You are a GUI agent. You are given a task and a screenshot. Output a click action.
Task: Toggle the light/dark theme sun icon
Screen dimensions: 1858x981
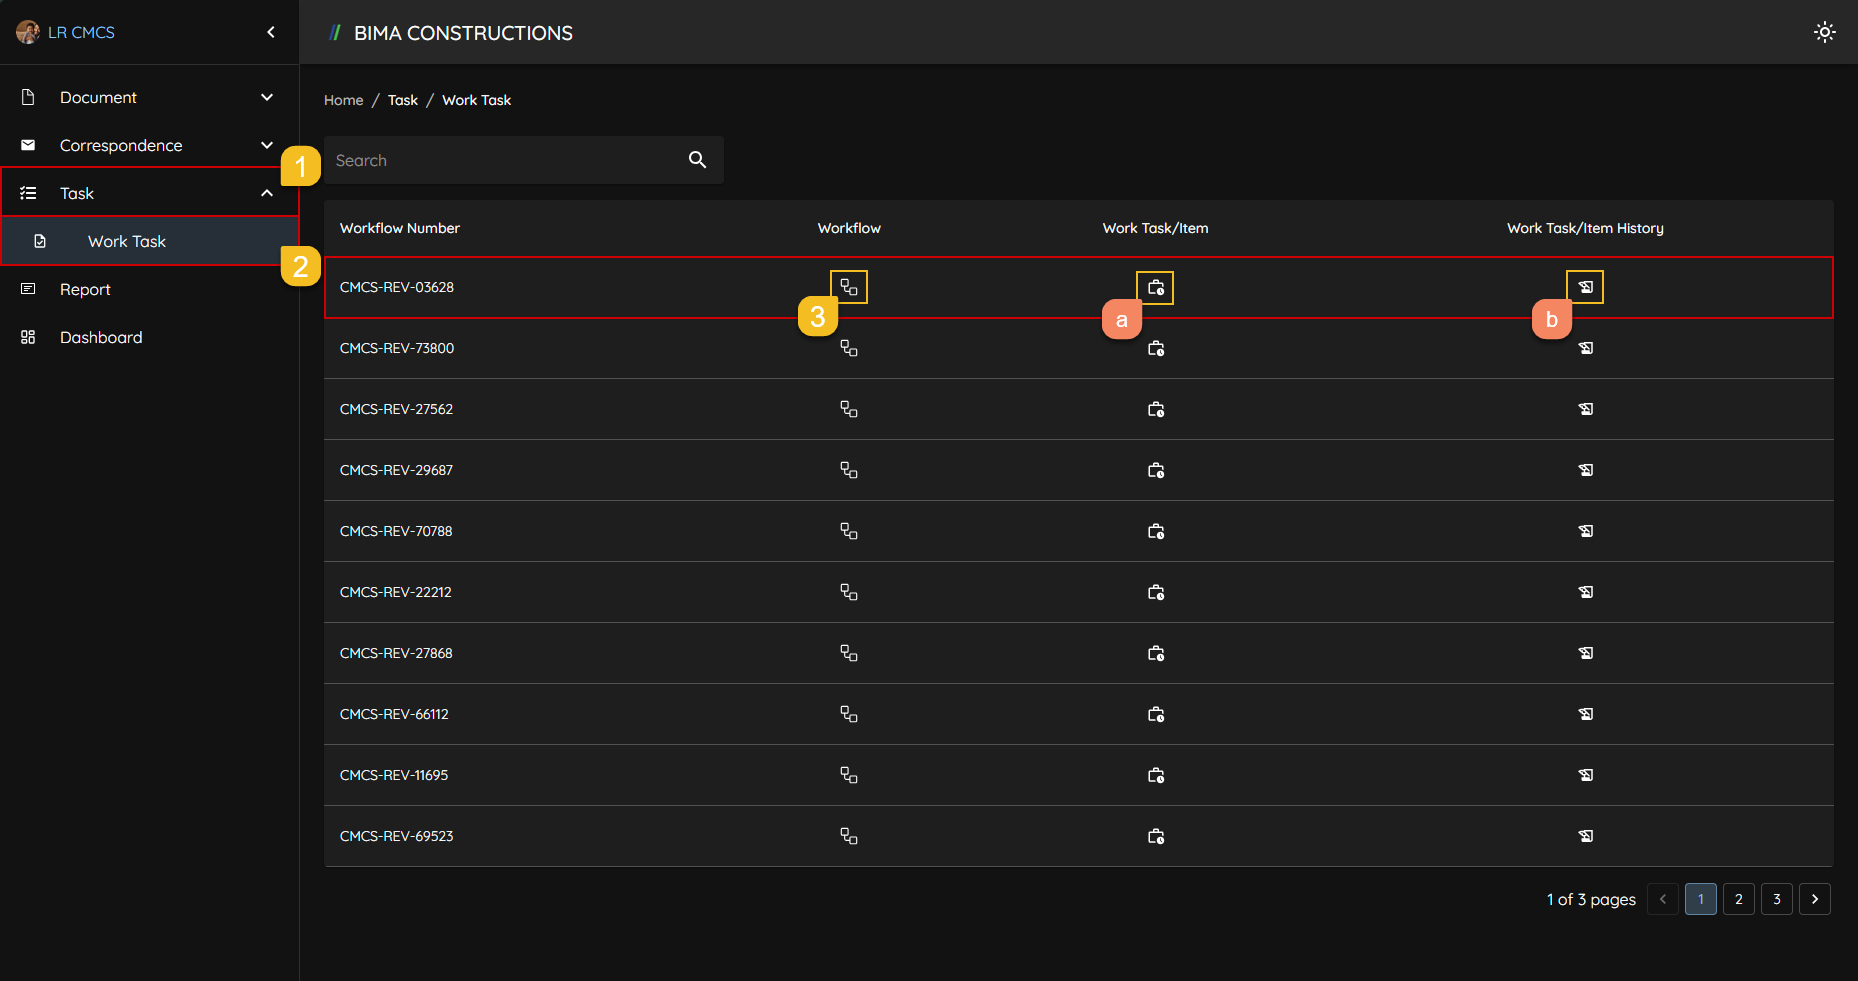[1824, 32]
